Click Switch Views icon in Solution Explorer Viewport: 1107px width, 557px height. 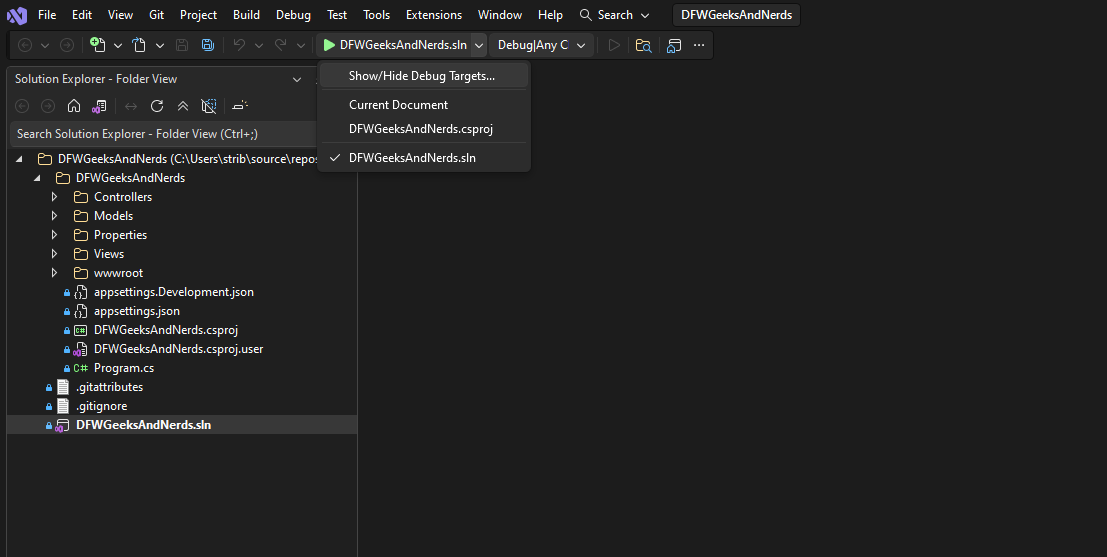click(99, 106)
